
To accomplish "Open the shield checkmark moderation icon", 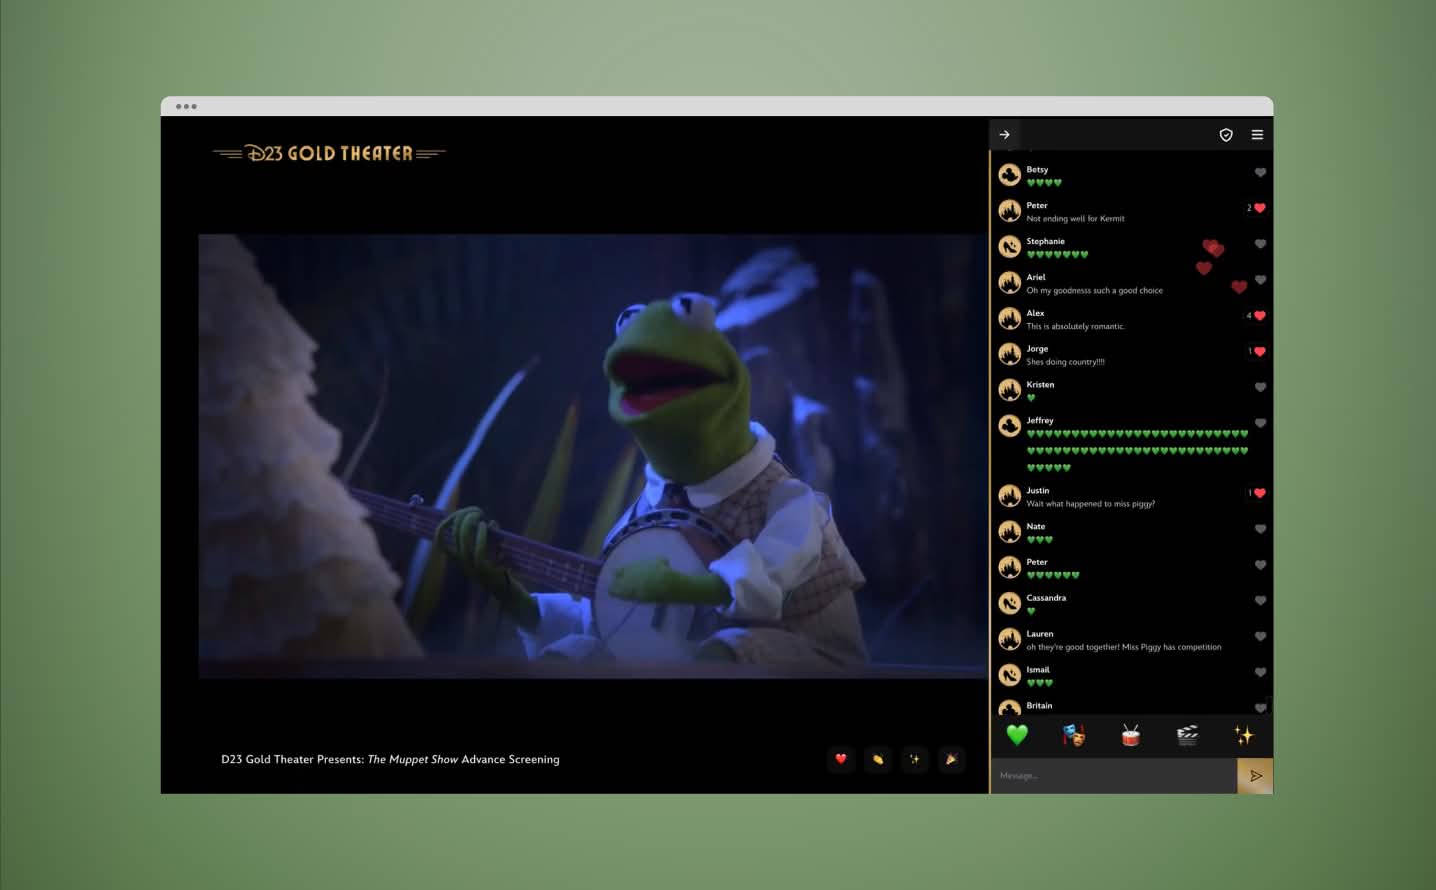I will [x=1226, y=135].
